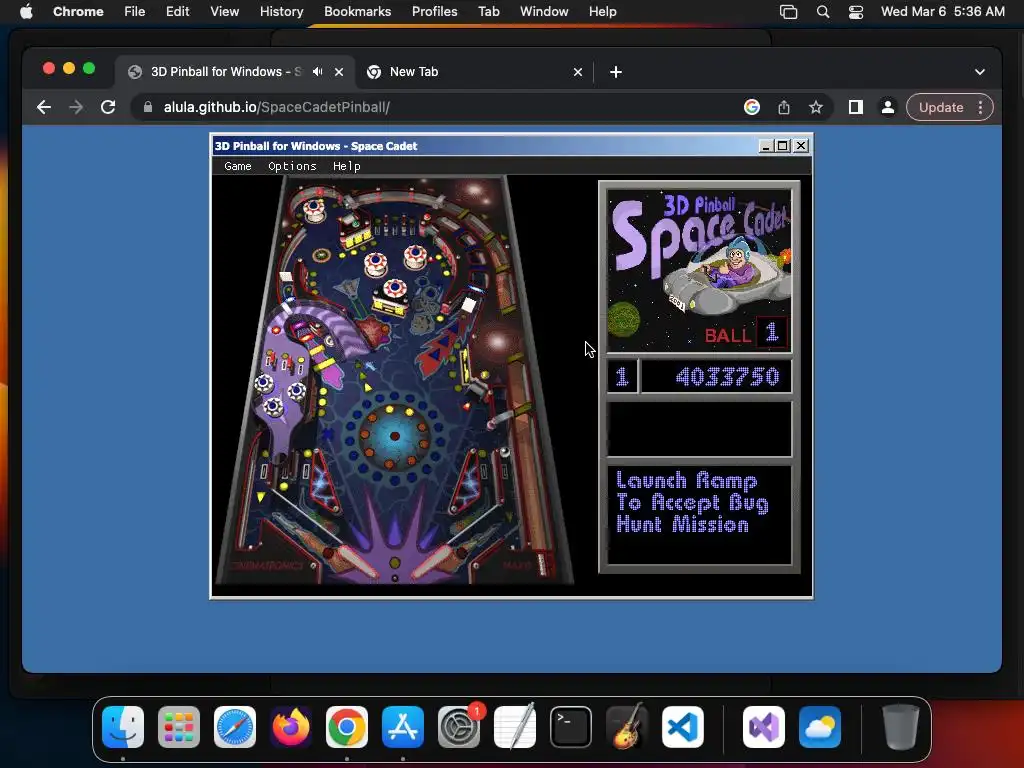Image resolution: width=1024 pixels, height=768 pixels.
Task: Open the Options menu in Pinball window
Action: tap(292, 166)
